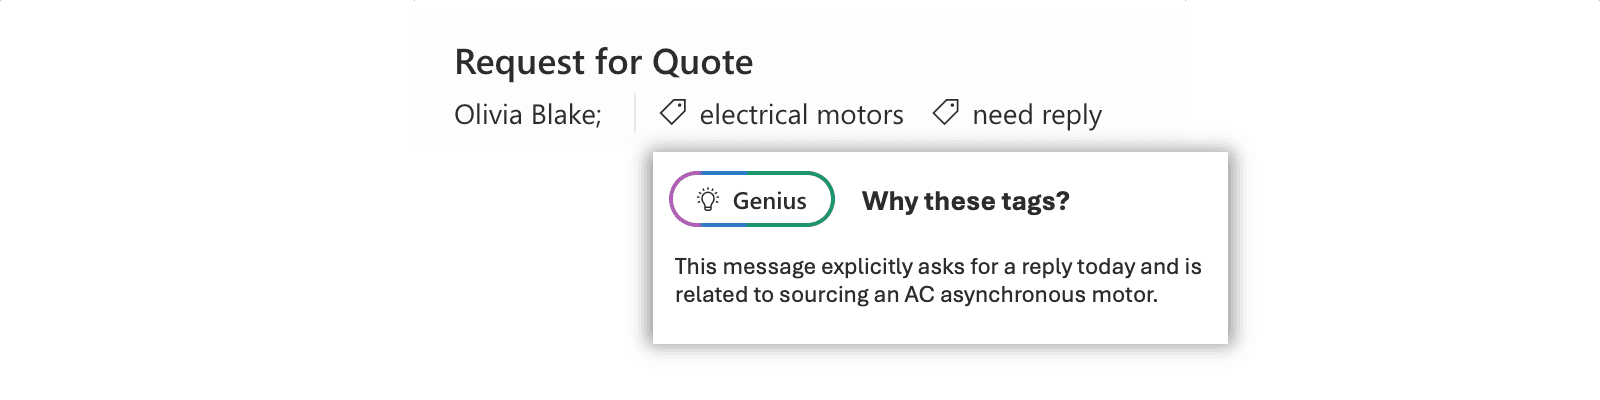Viewport: 1600px width, 400px height.
Task: Select the need reply tag label
Action: pyautogui.click(x=1036, y=115)
